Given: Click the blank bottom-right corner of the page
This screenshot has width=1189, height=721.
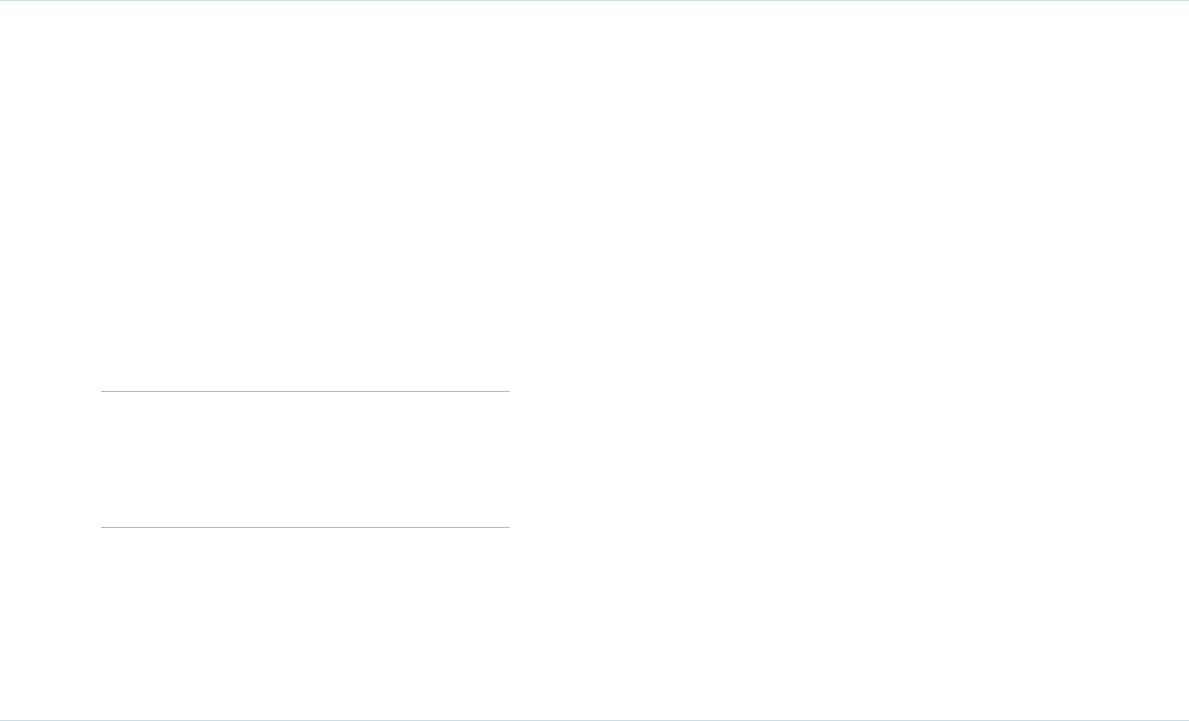Looking at the screenshot, I should click(1150, 690).
